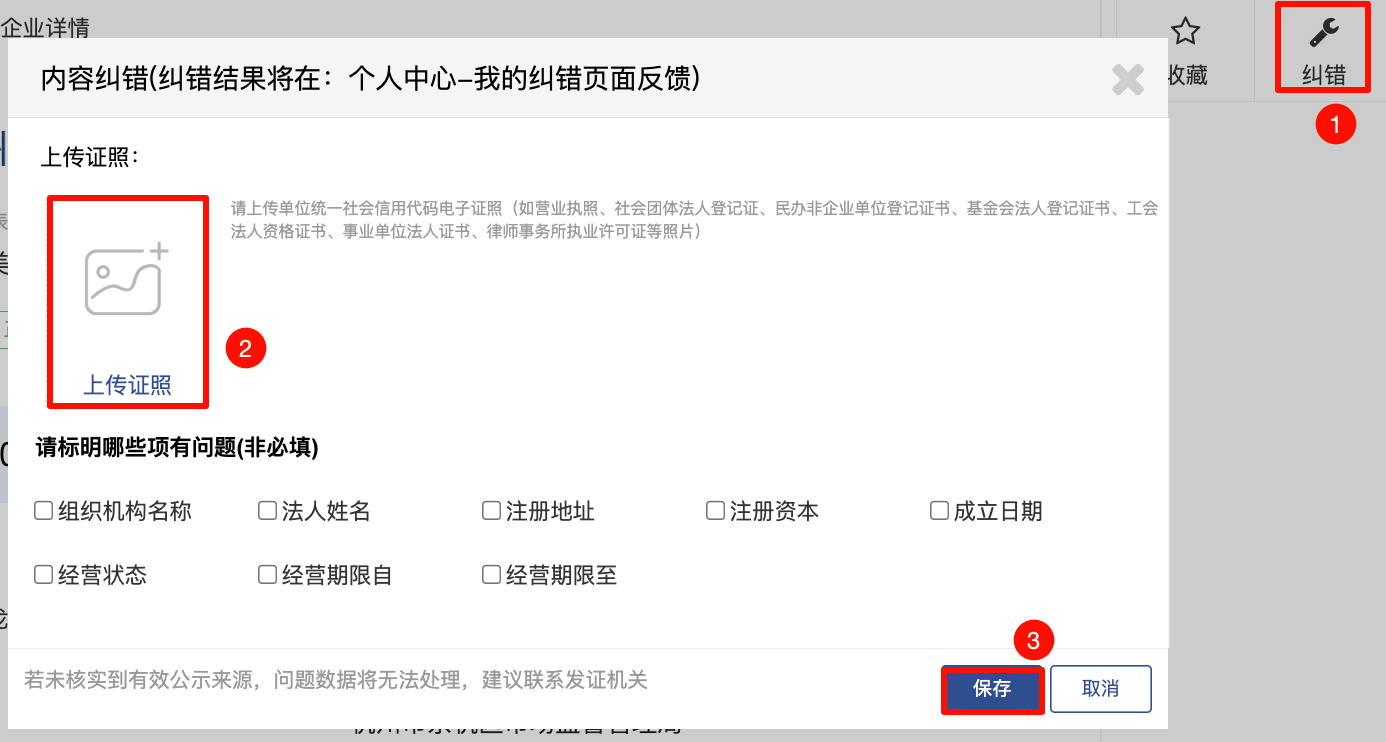Select the 注册资本 checkbox

tap(716, 511)
